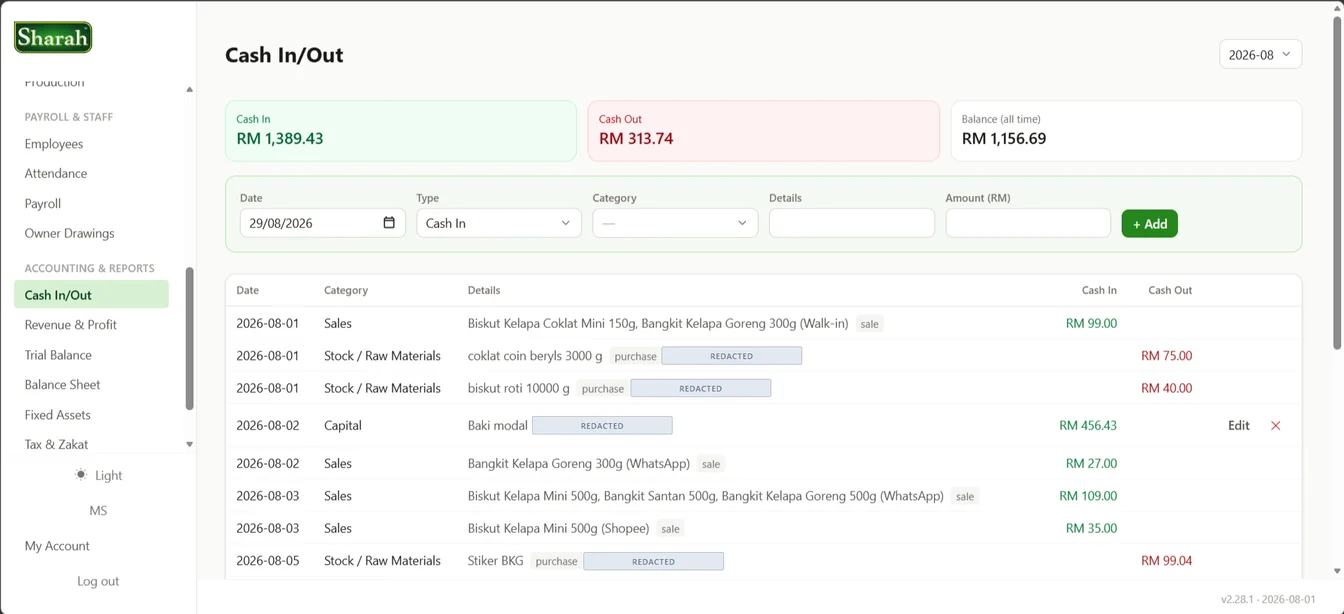Go to Attendance page
Screen dimensions: 1344x614
click(56, 174)
